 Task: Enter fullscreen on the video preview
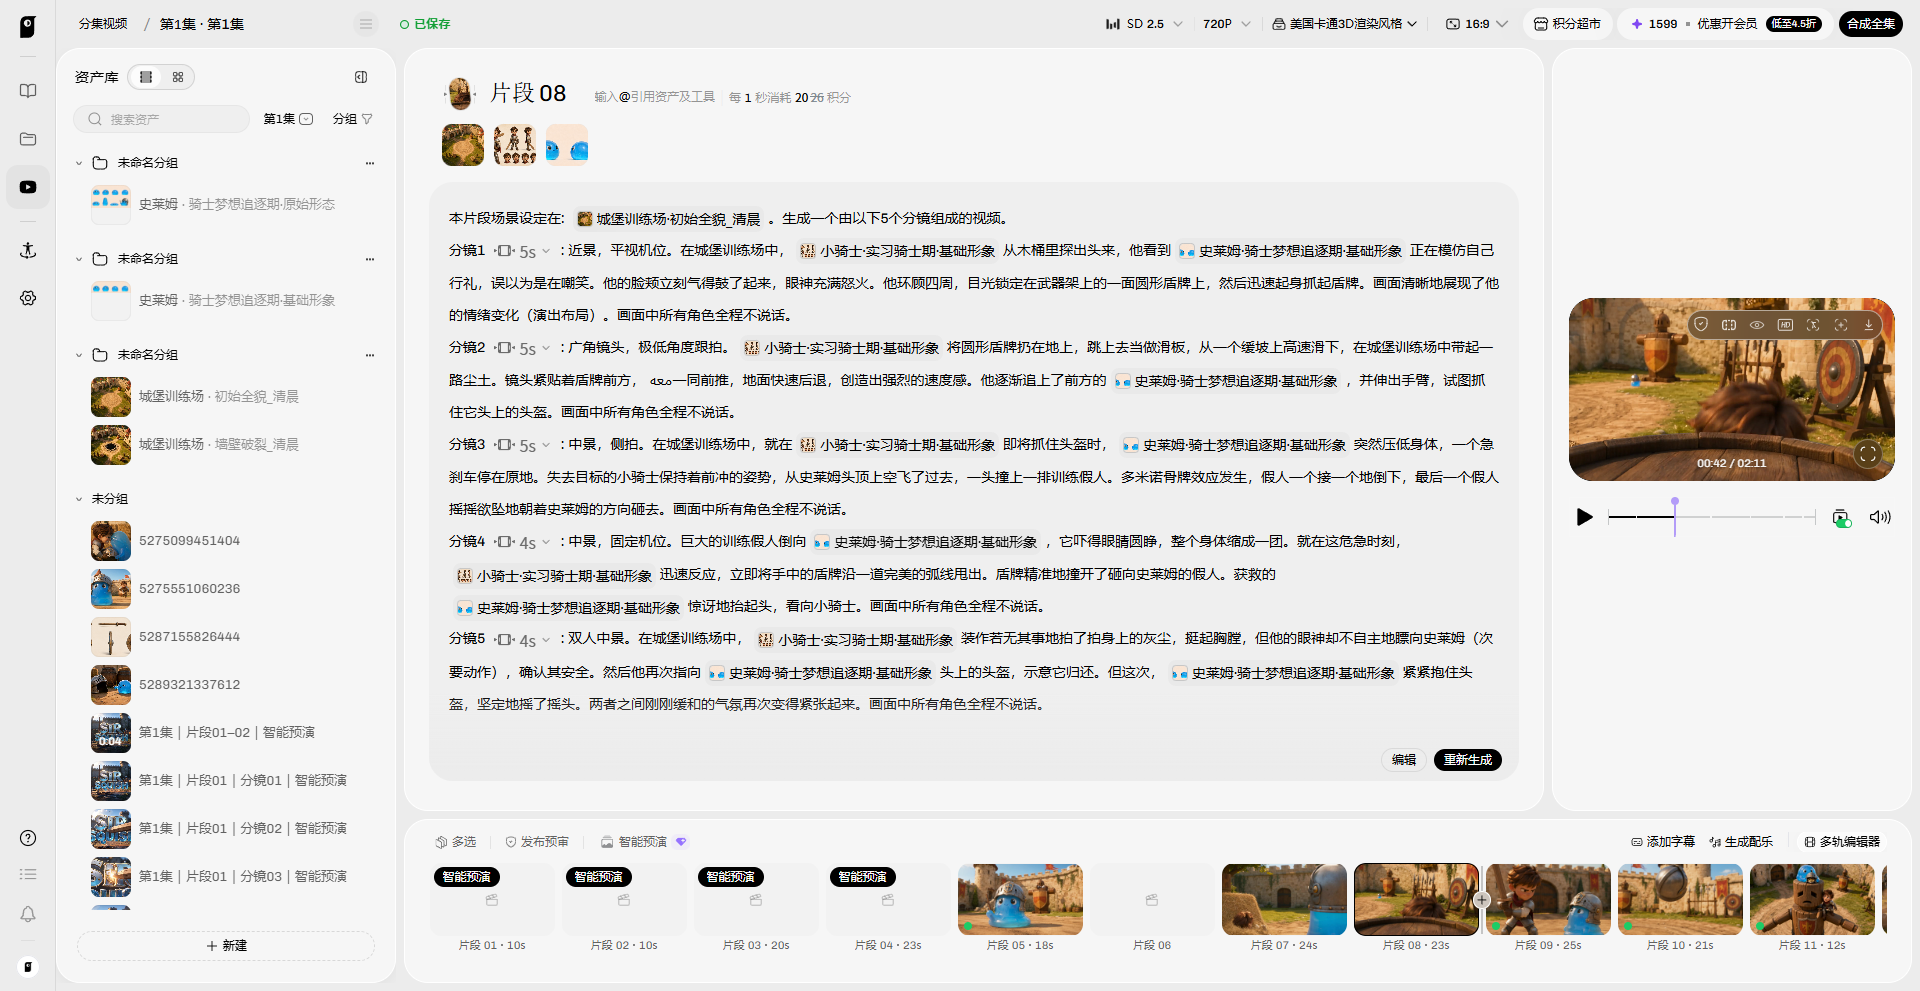[1867, 454]
